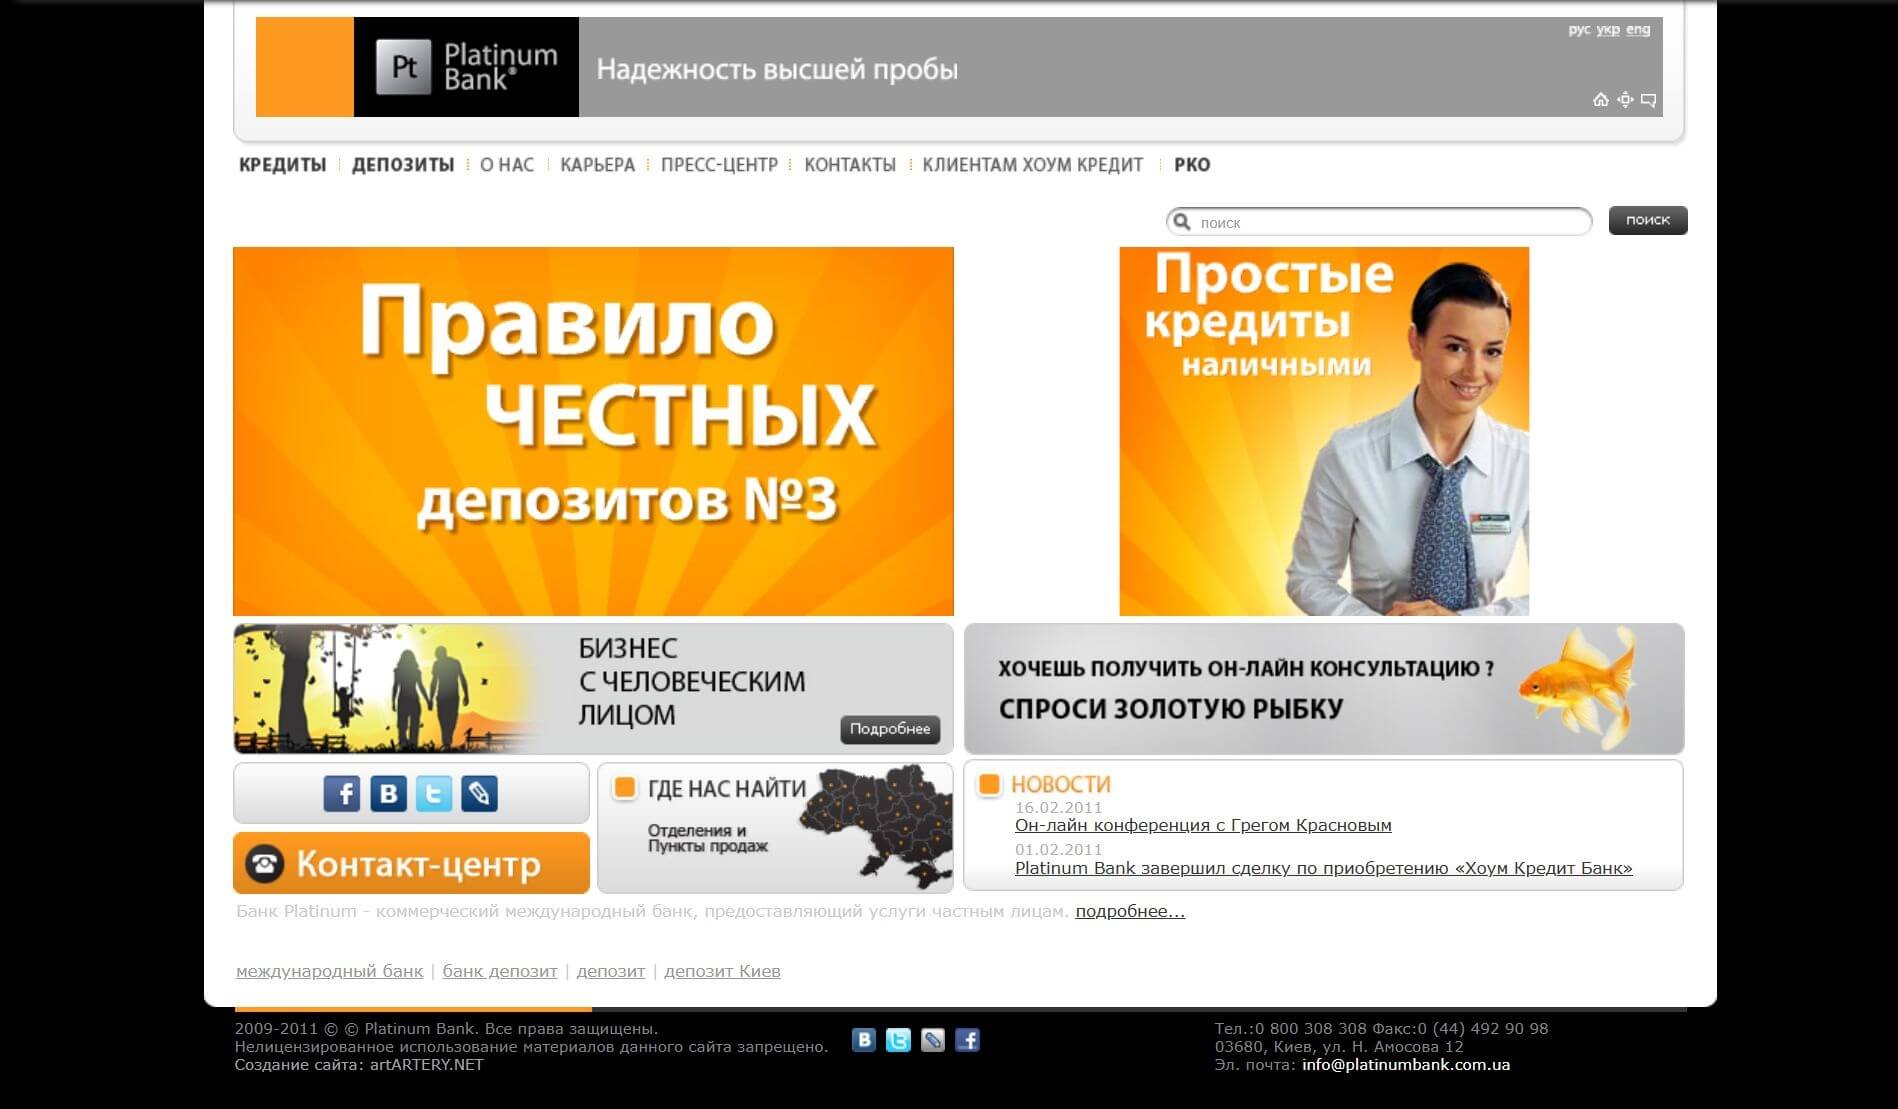Image resolution: width=1898 pixels, height=1109 pixels.
Task: Click the Подробнее button on business banner
Action: [890, 729]
